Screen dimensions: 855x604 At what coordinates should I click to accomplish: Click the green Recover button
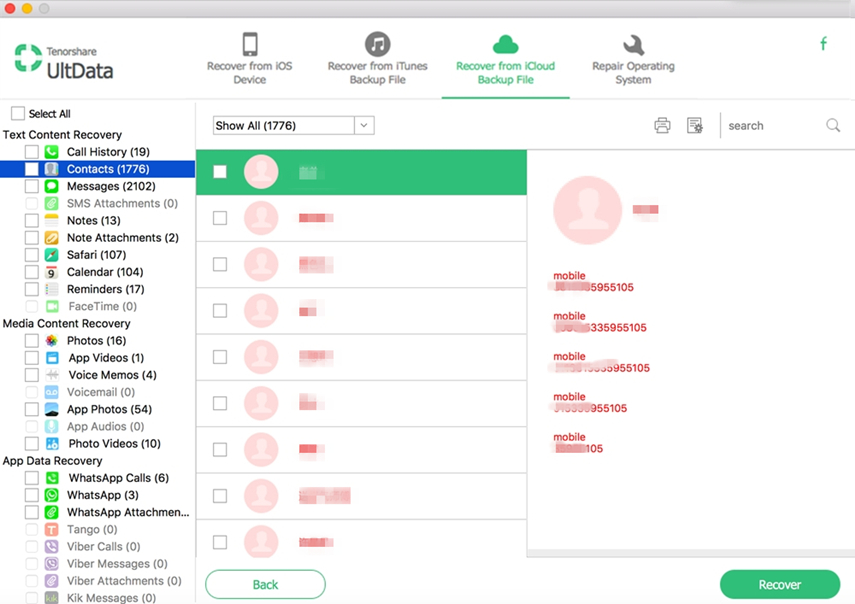[780, 584]
